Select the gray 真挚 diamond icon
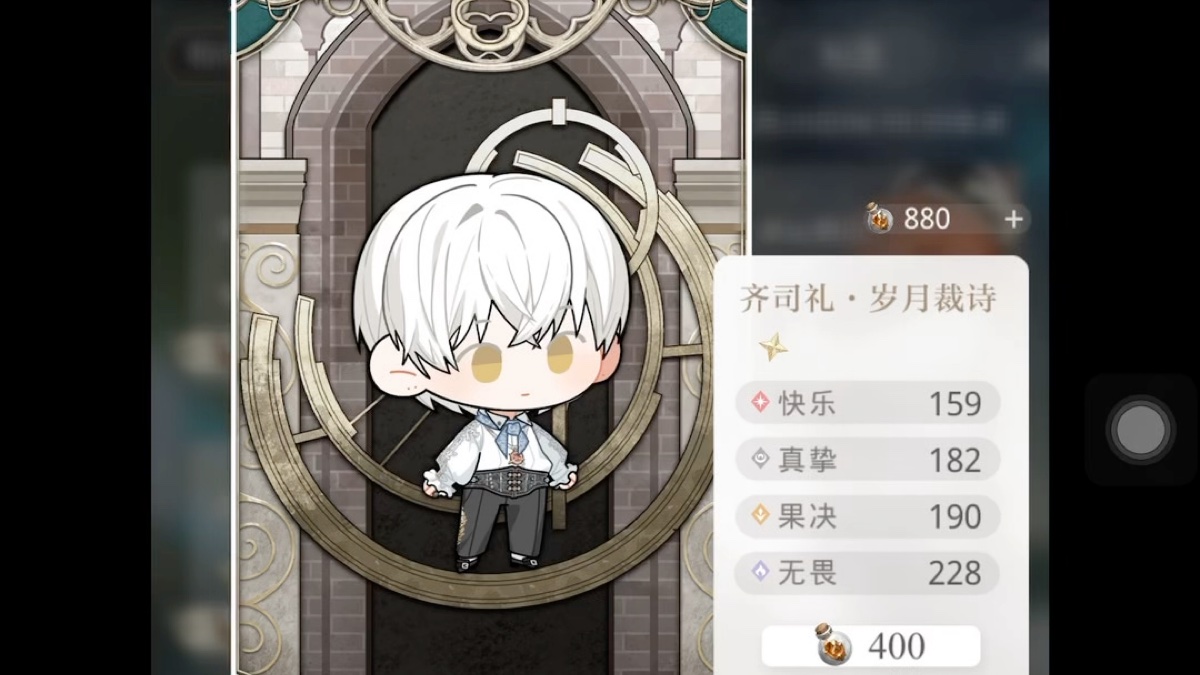 [x=761, y=459]
